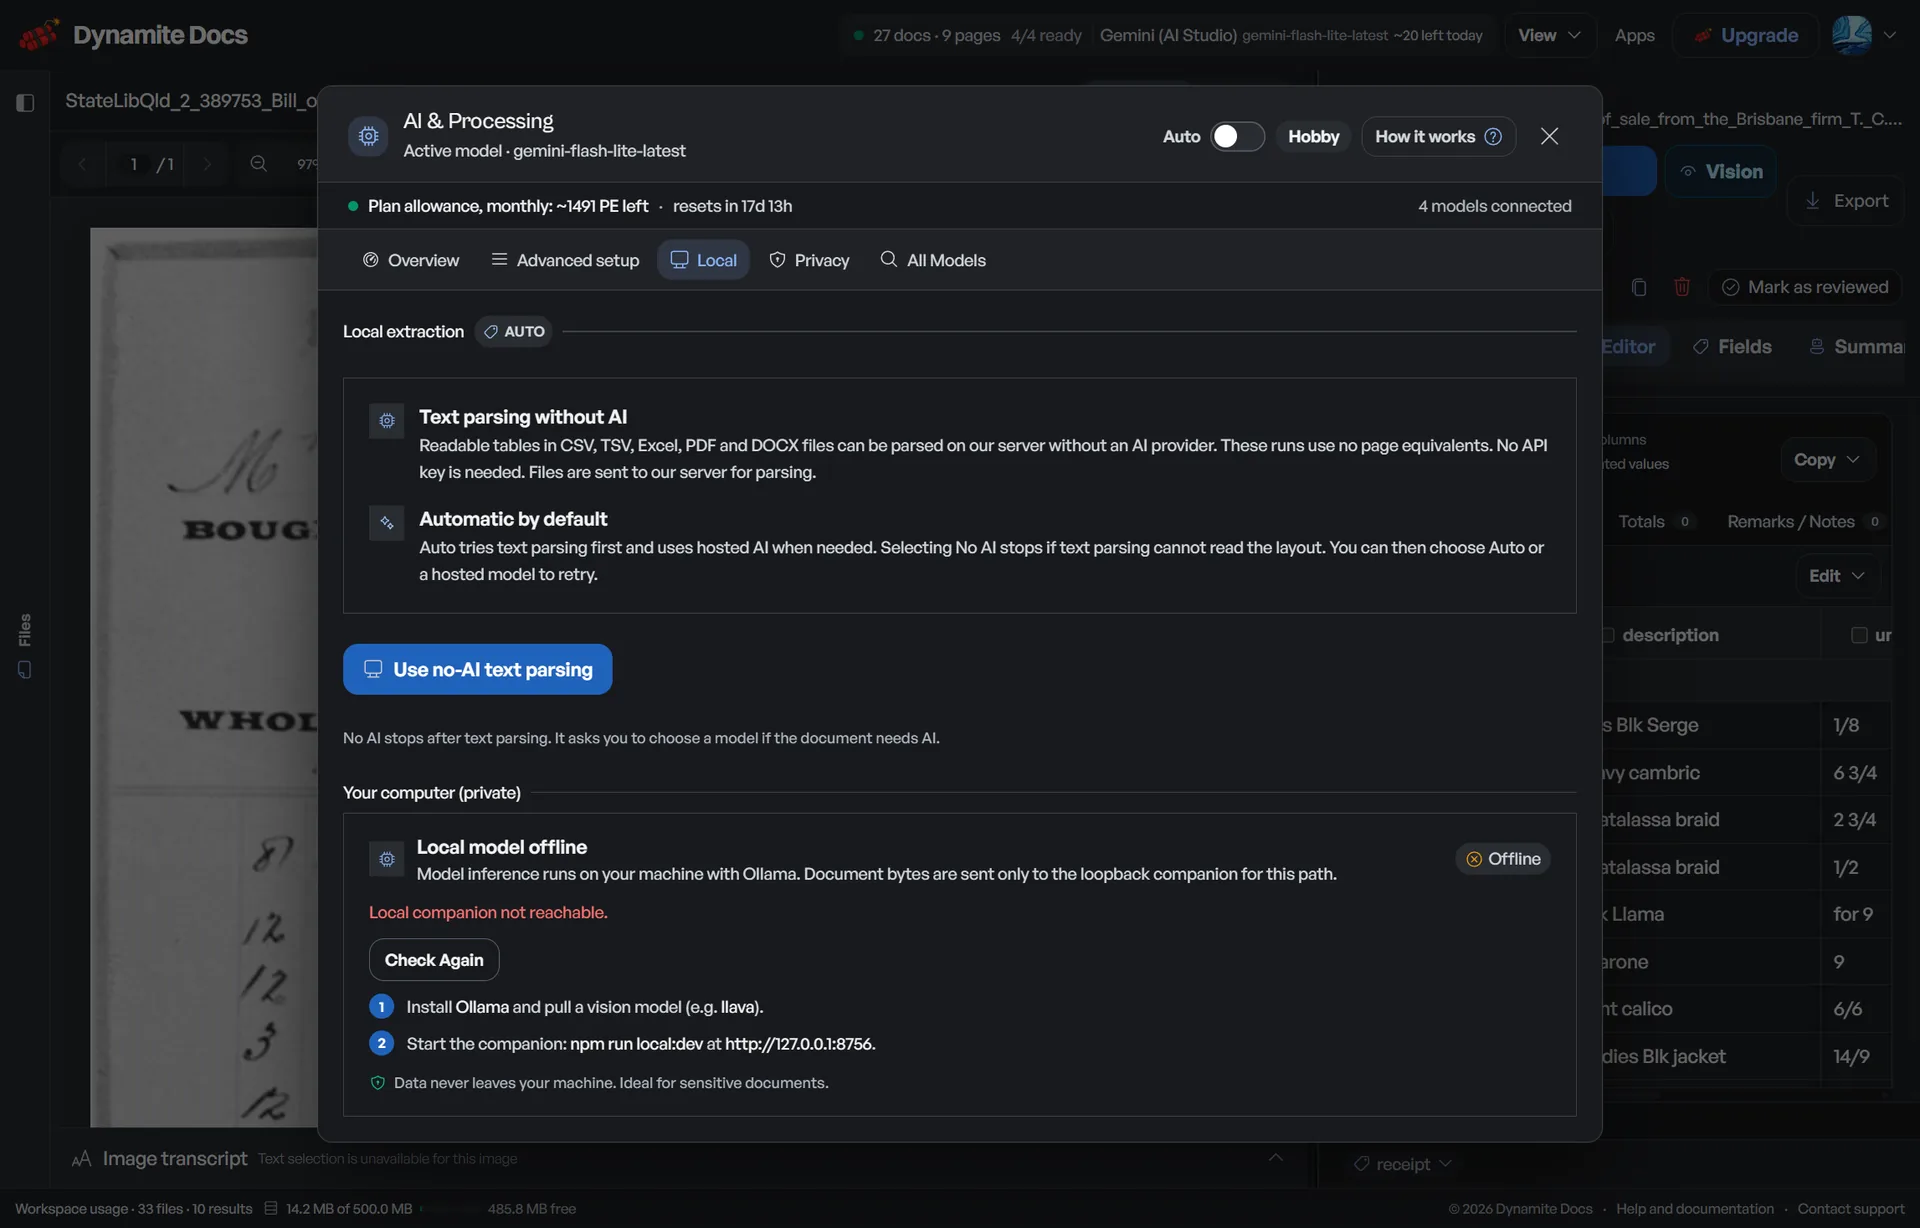
Task: Click the Text parsing without AI icon
Action: pos(386,420)
